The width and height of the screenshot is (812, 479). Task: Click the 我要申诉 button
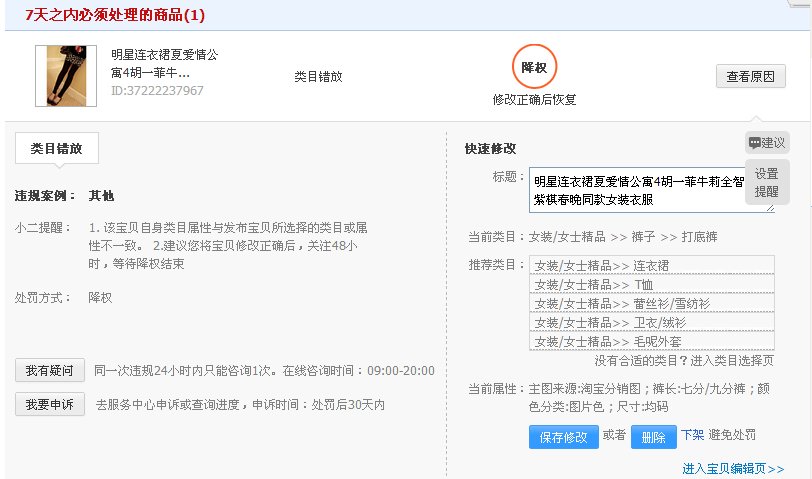tap(51, 404)
